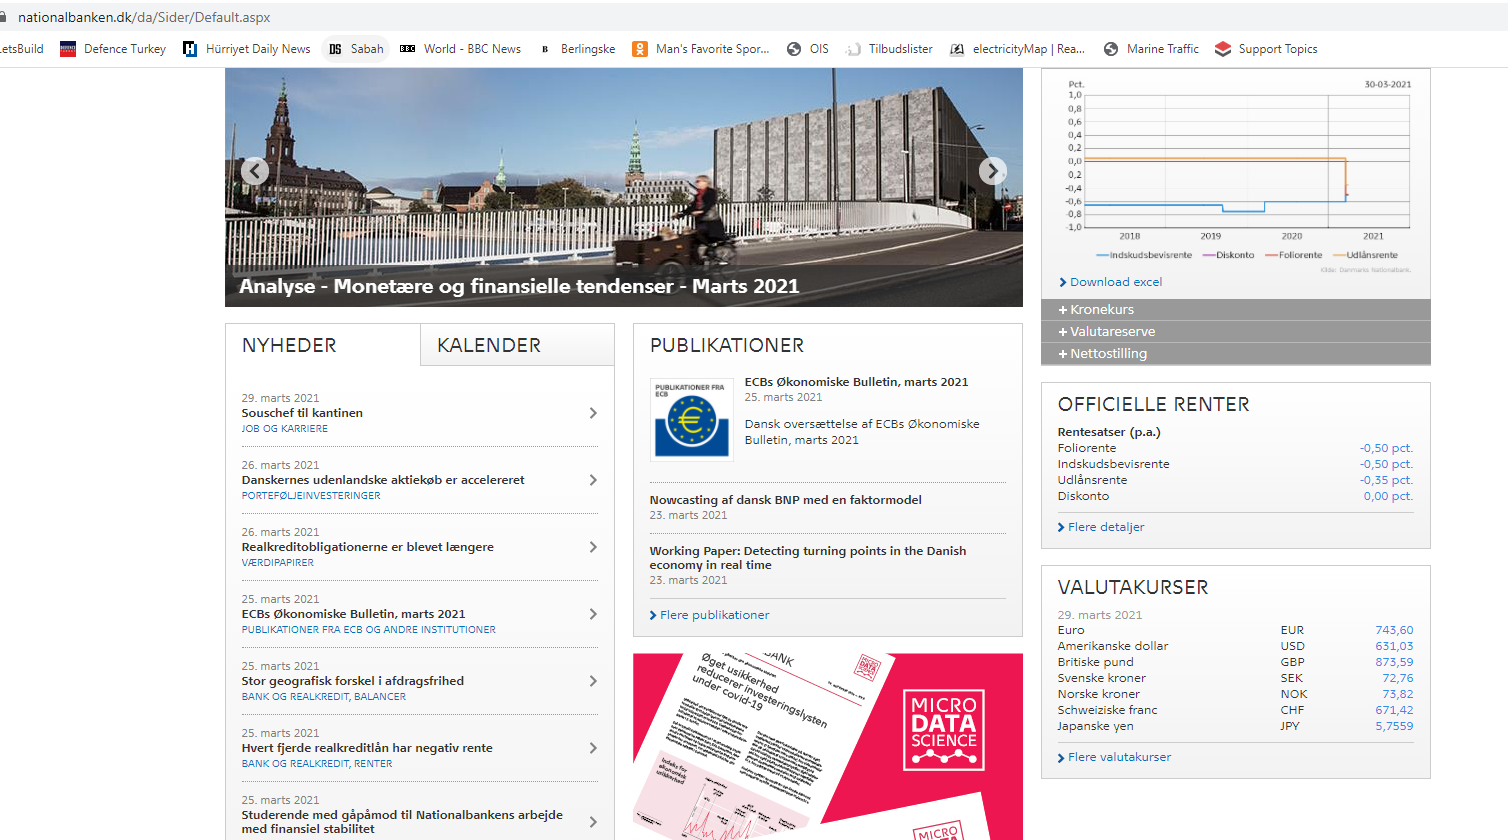Open the Hürriyet Daily News bookmark
The height and width of the screenshot is (840, 1508).
click(247, 49)
